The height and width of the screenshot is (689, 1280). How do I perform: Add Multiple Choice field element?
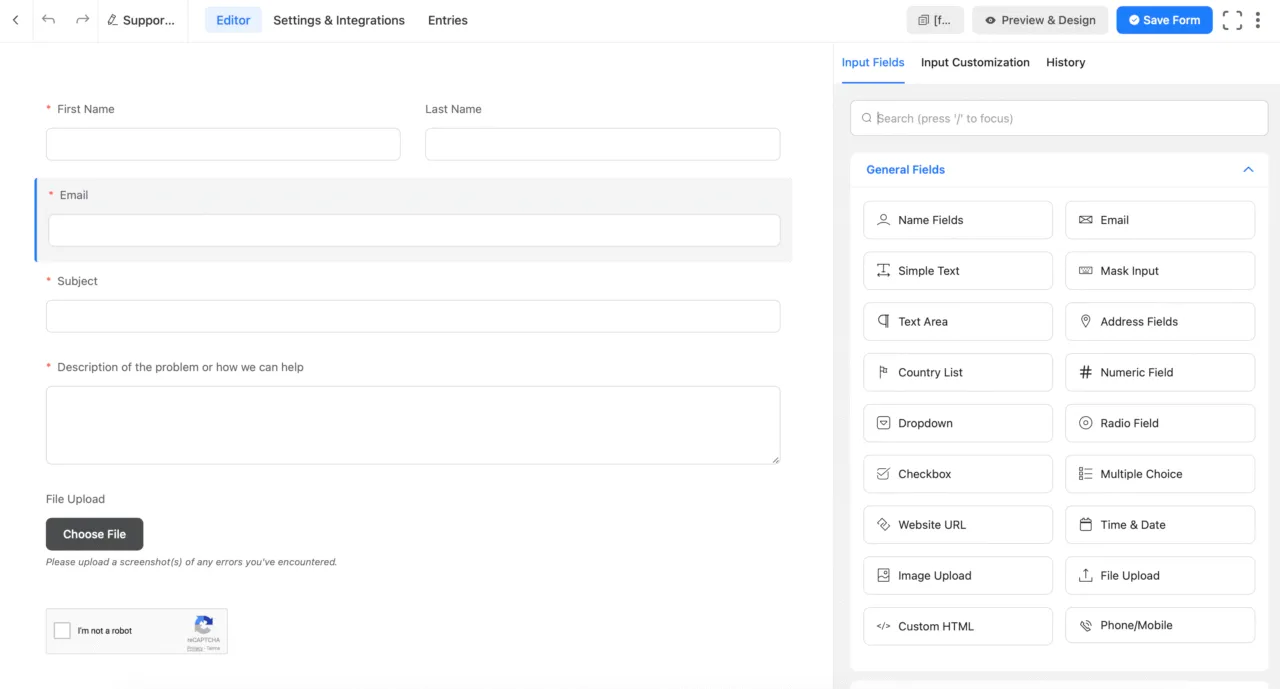pos(1160,474)
